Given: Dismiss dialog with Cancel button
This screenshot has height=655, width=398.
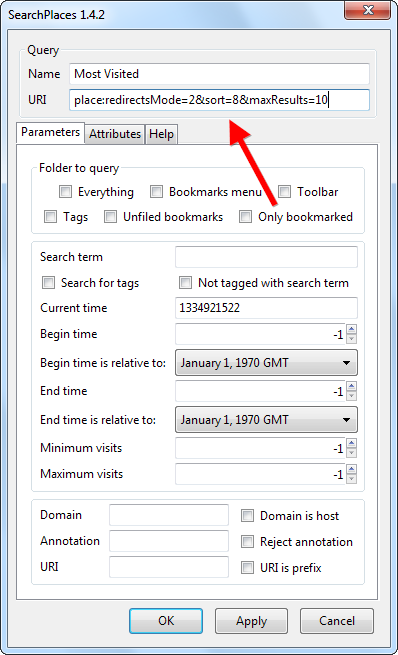Looking at the screenshot, I should point(337,621).
